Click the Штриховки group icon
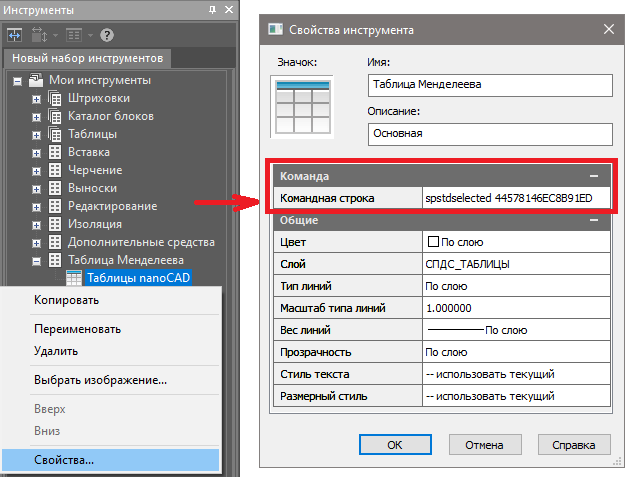This screenshot has width=632, height=477. tap(55, 98)
